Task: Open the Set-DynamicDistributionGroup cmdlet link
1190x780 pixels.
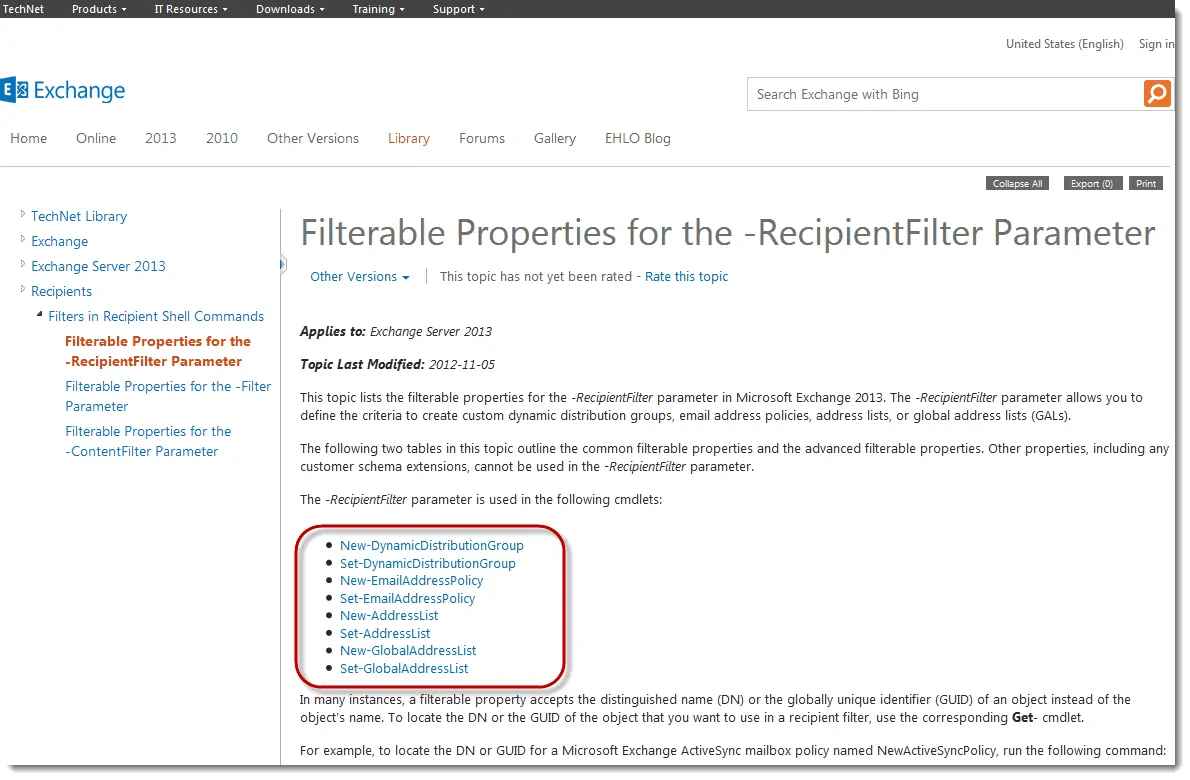Action: tap(427, 564)
